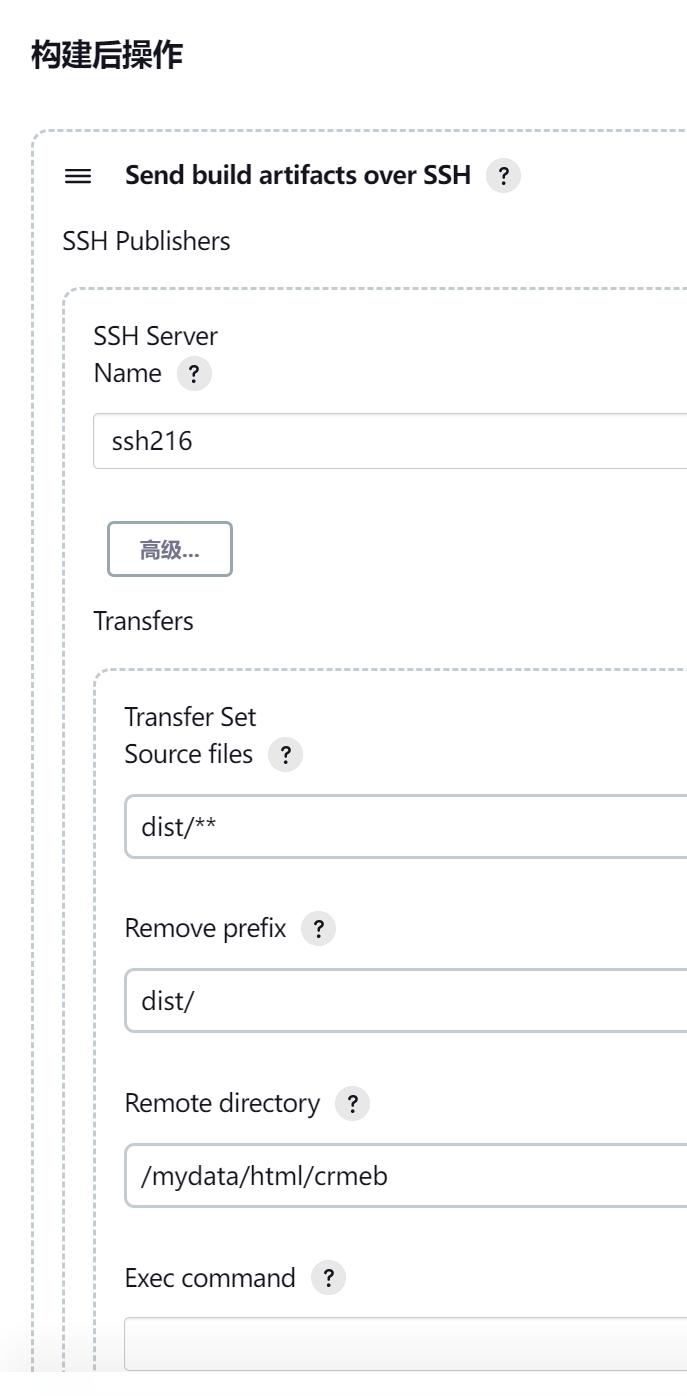
Task: Open the ssh216 SSH server dropdown
Action: coord(390,441)
